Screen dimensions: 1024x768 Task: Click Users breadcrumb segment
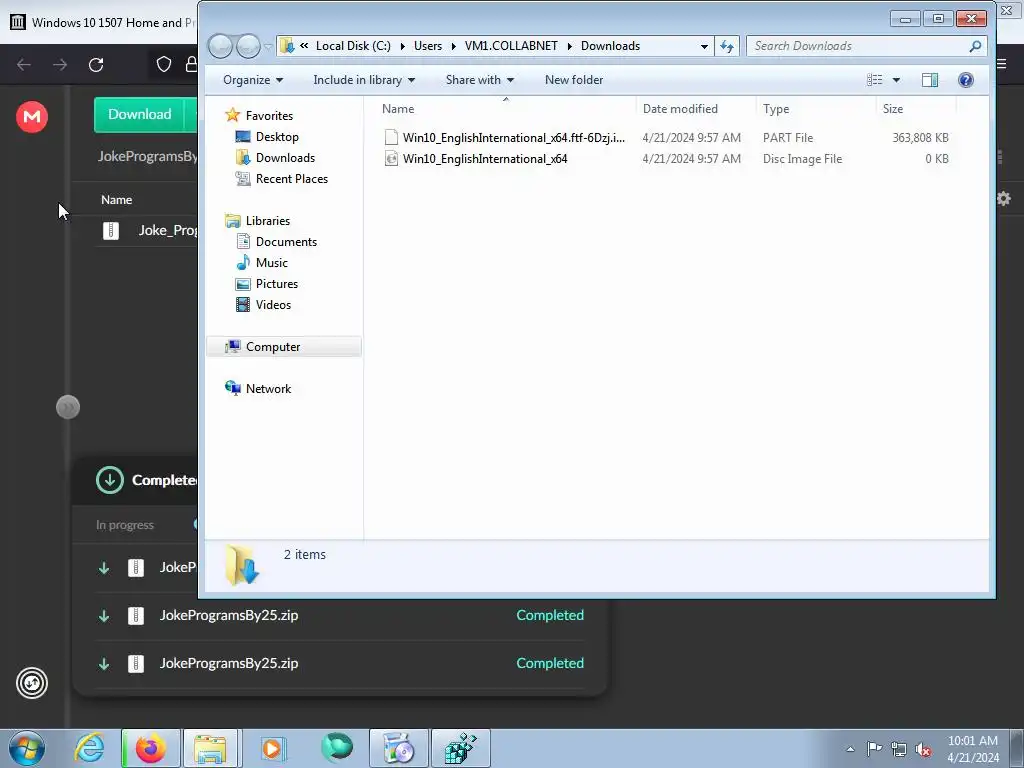(x=428, y=46)
